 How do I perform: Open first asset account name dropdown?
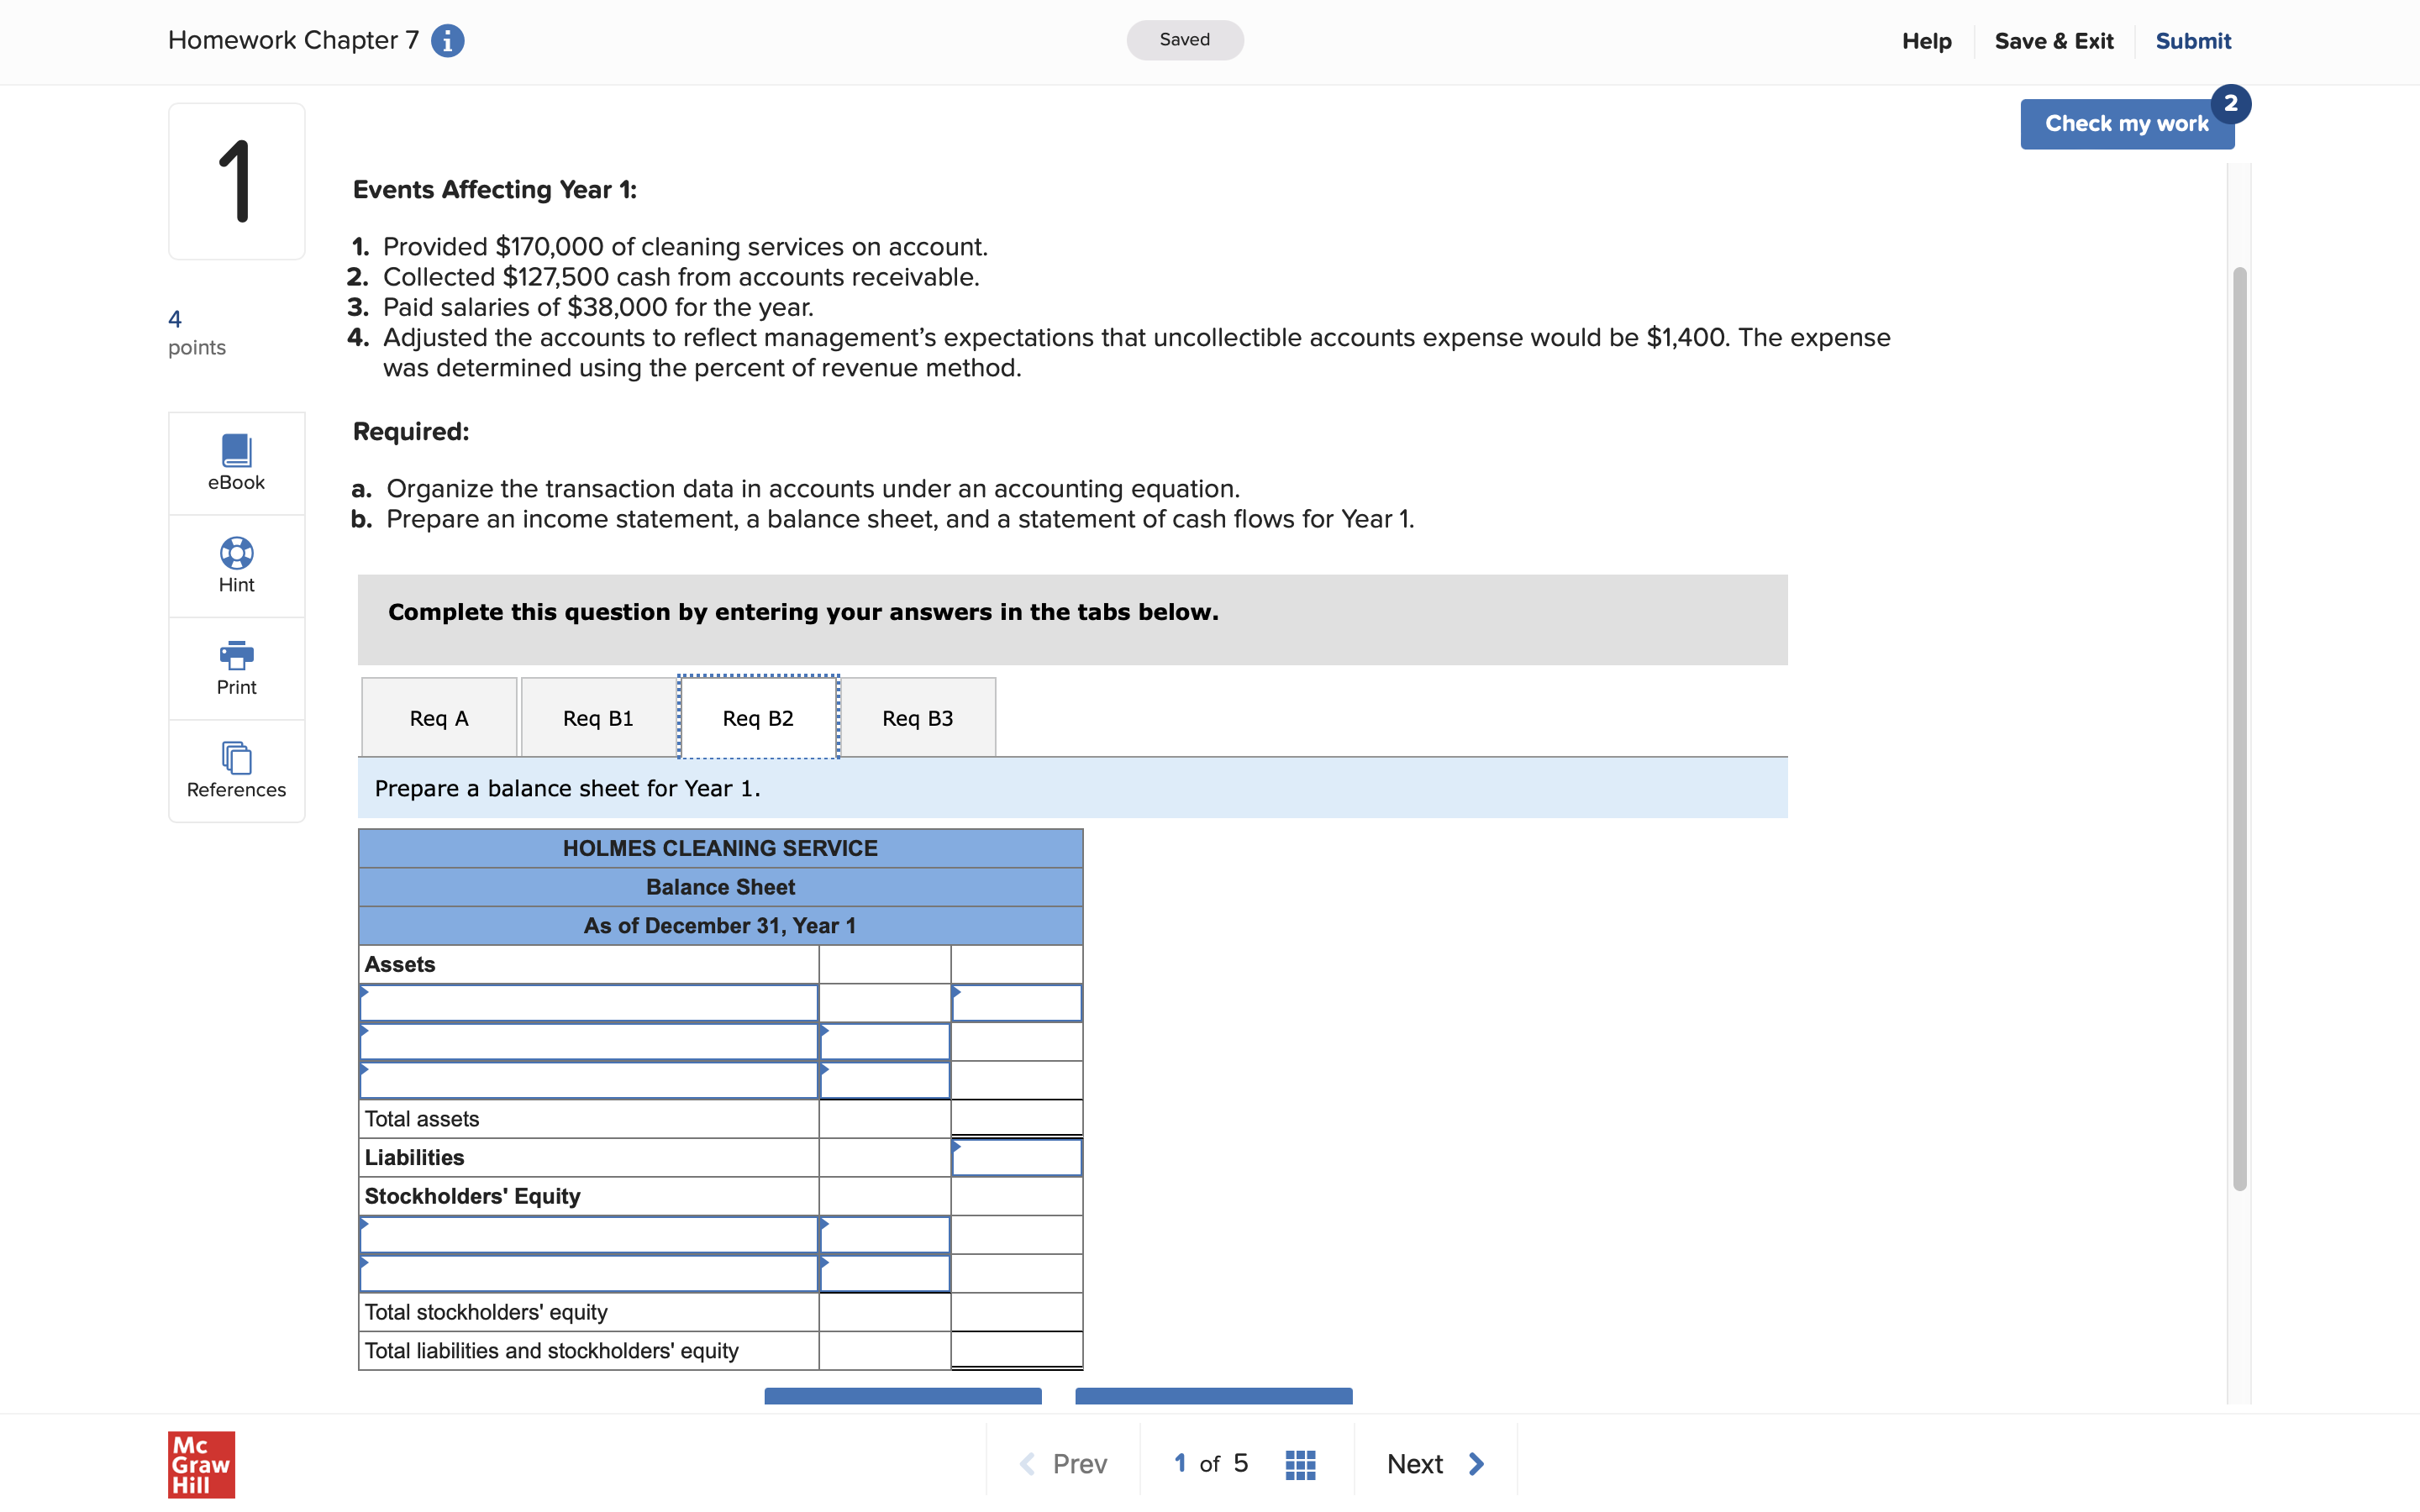(588, 1003)
